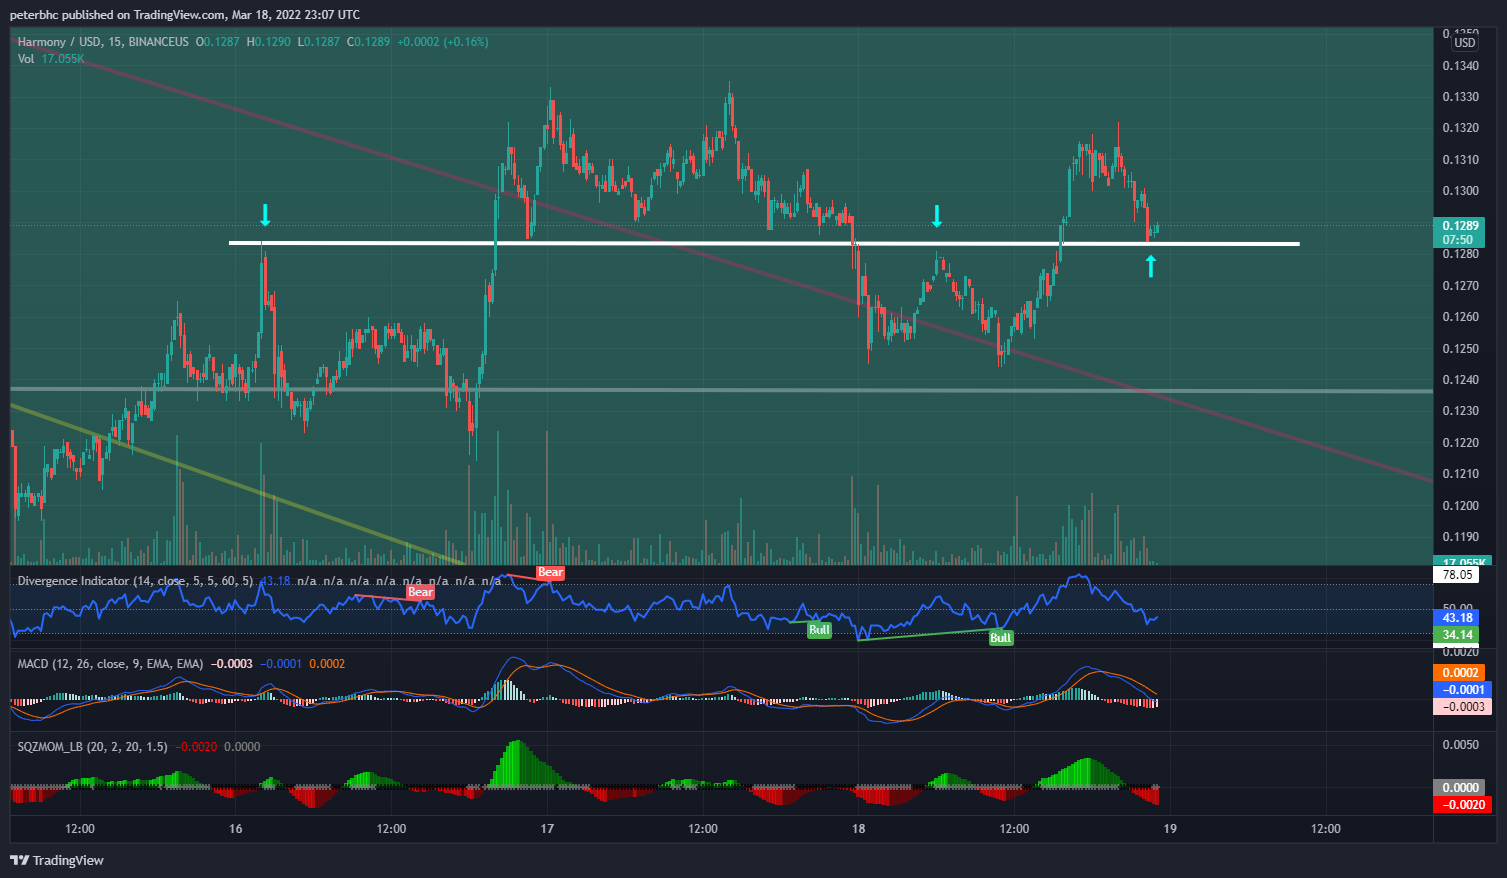The width and height of the screenshot is (1507, 878).
Task: Click the 0.1280 price axis label
Action: [x=1460, y=254]
